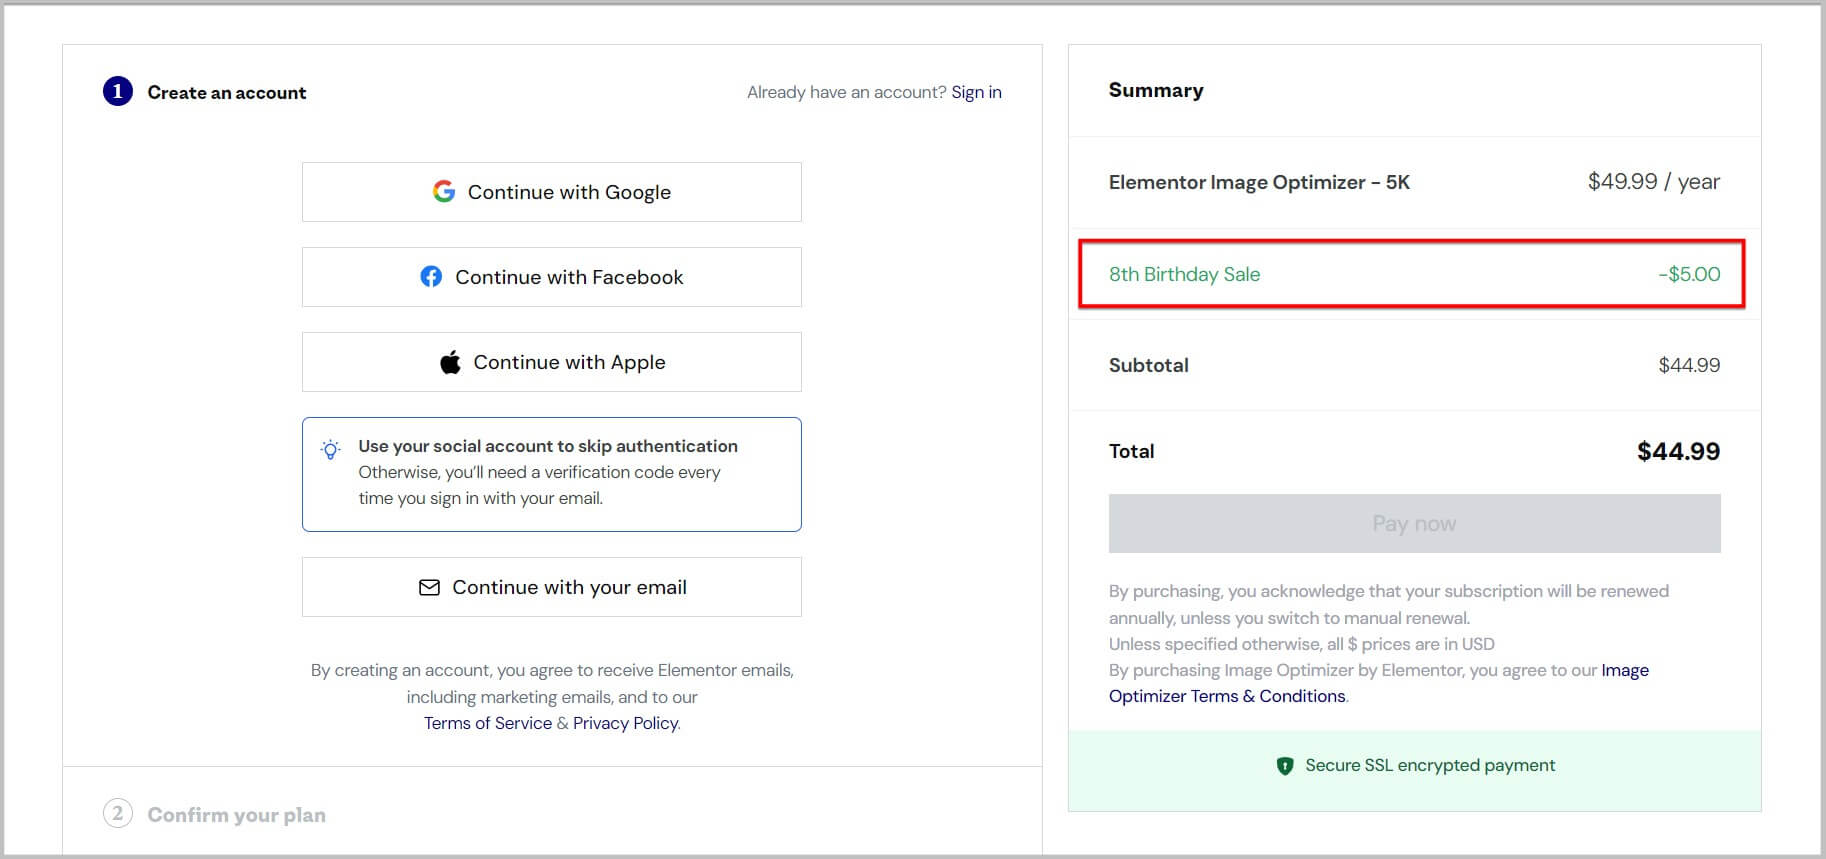1826x859 pixels.
Task: Click the envelope email icon
Action: tap(429, 587)
